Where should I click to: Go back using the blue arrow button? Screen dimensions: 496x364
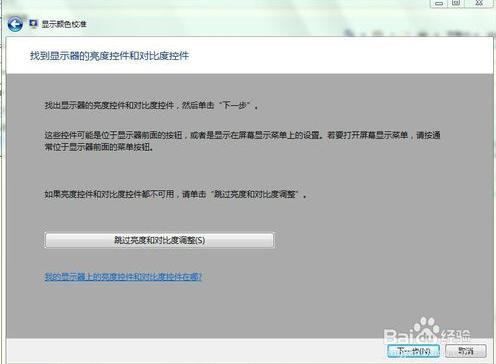tap(15, 24)
